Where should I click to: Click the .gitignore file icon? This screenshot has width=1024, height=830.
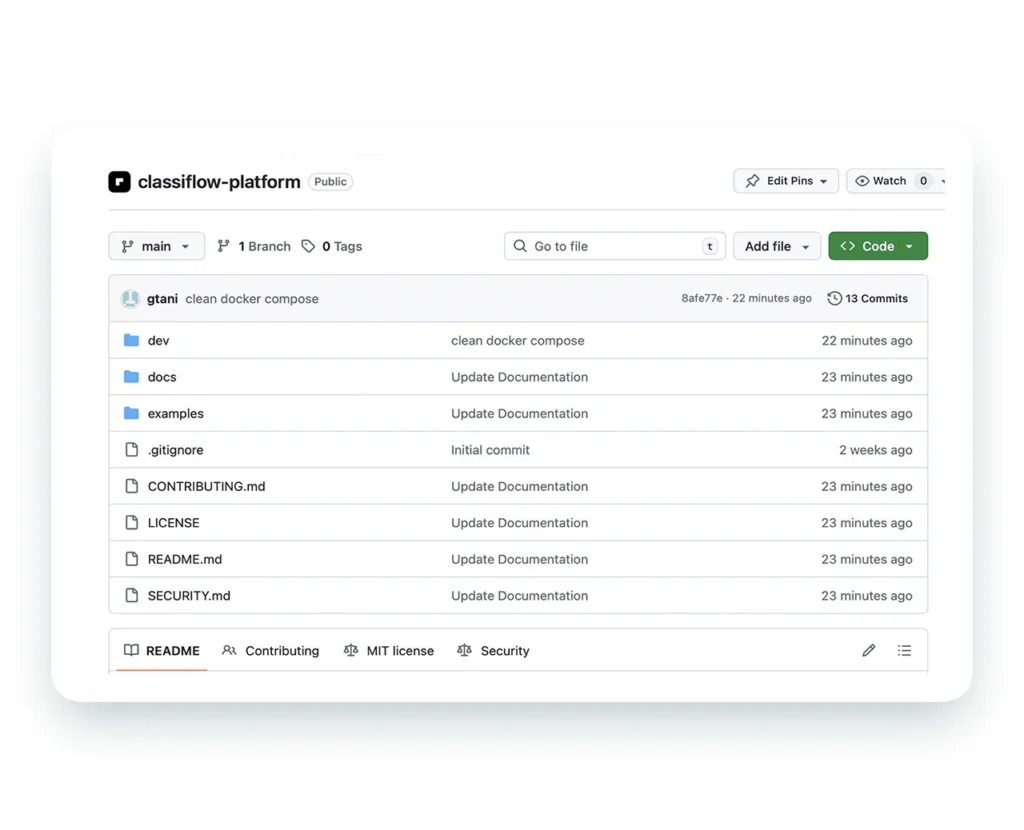click(x=131, y=450)
